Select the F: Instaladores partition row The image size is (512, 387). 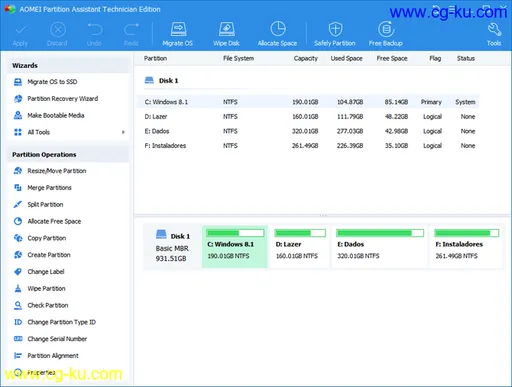tap(308, 146)
